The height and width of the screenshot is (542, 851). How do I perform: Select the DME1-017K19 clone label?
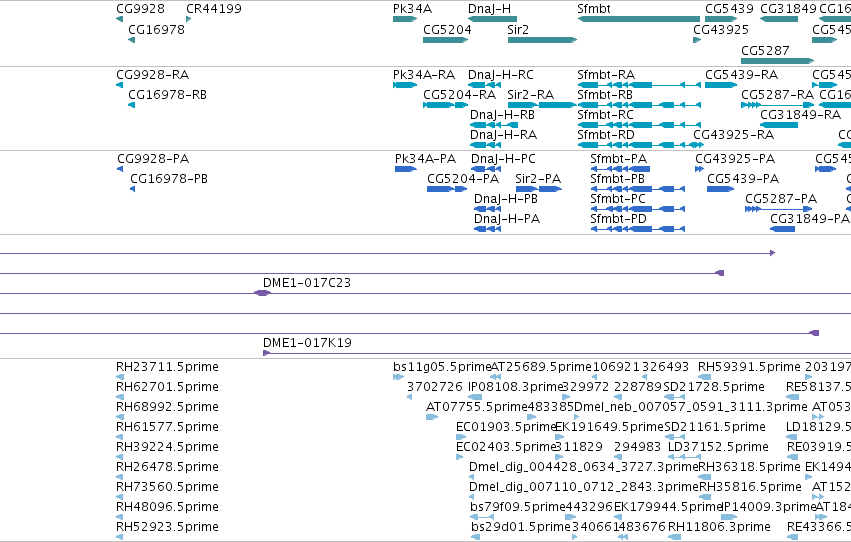(x=307, y=343)
